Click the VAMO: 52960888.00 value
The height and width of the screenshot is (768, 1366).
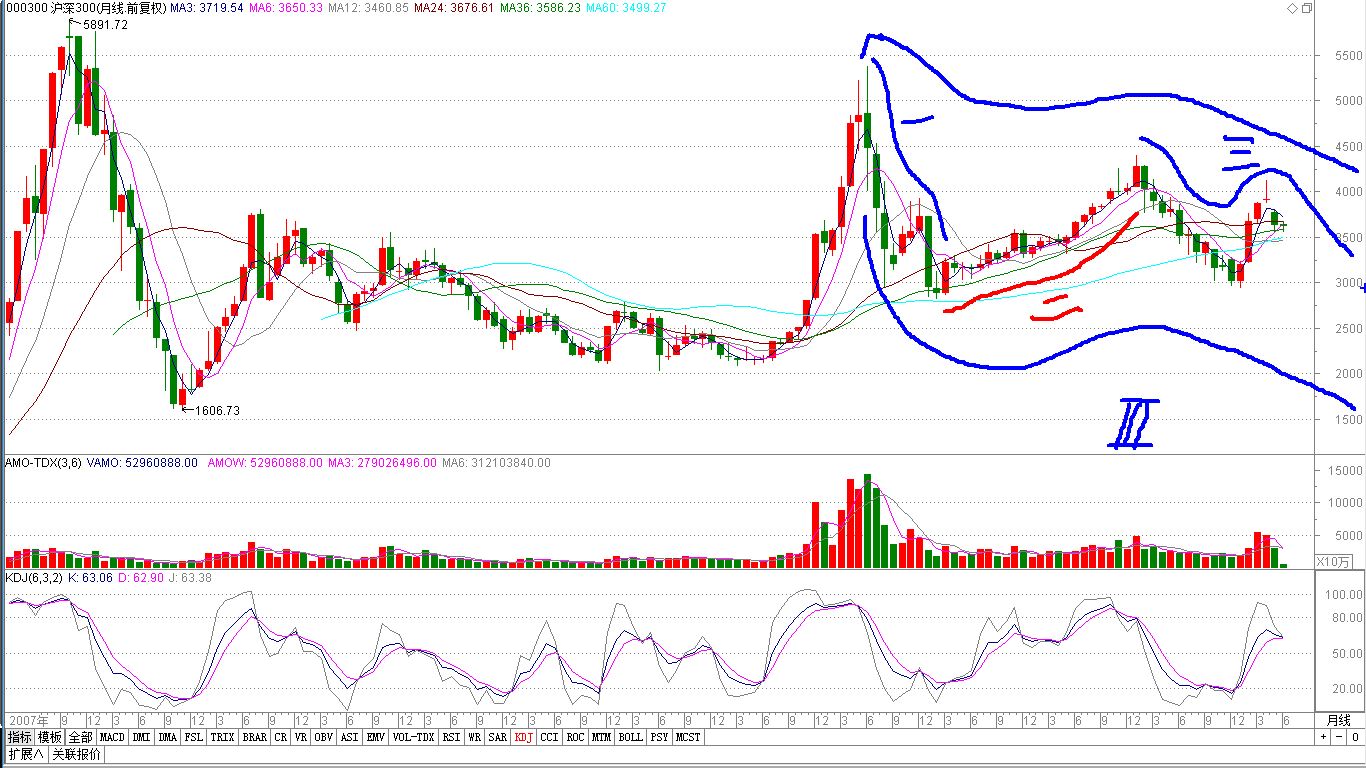pyautogui.click(x=142, y=463)
